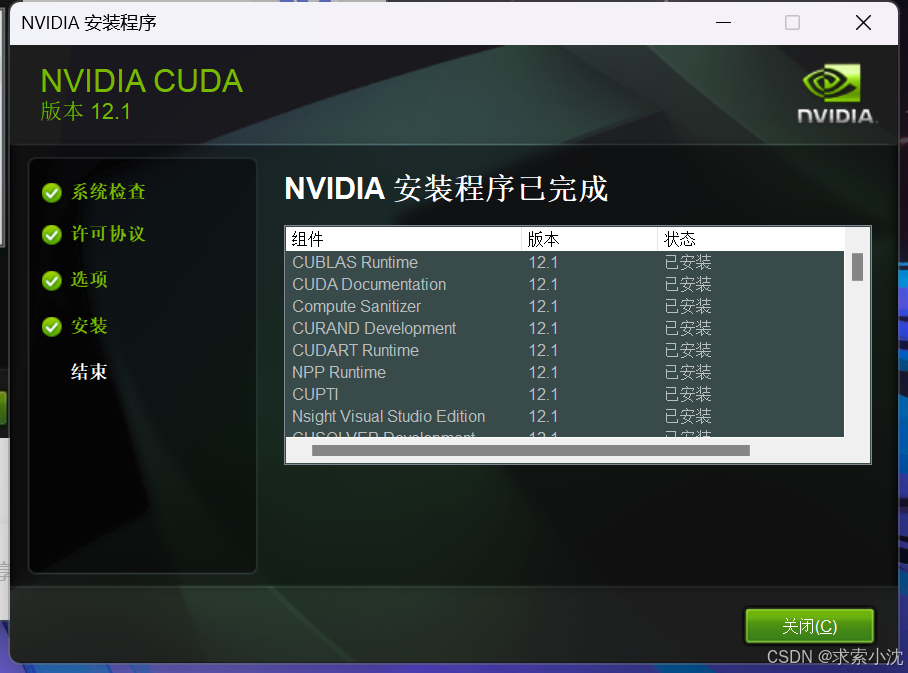Screen dimensions: 908x673
Task: Click the green checkmark beside 系统检查
Action: coord(52,192)
